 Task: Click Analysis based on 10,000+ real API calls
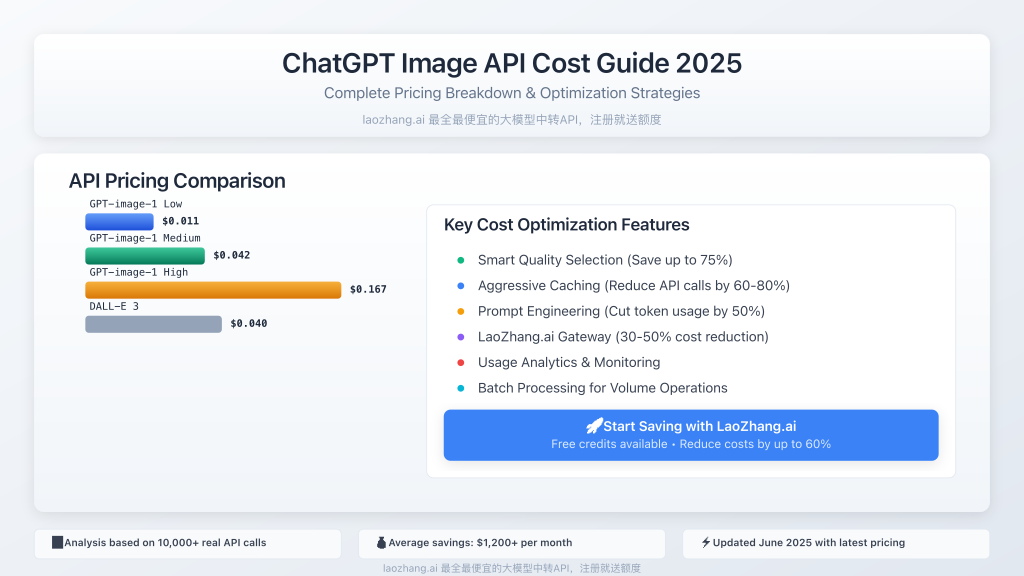165,543
